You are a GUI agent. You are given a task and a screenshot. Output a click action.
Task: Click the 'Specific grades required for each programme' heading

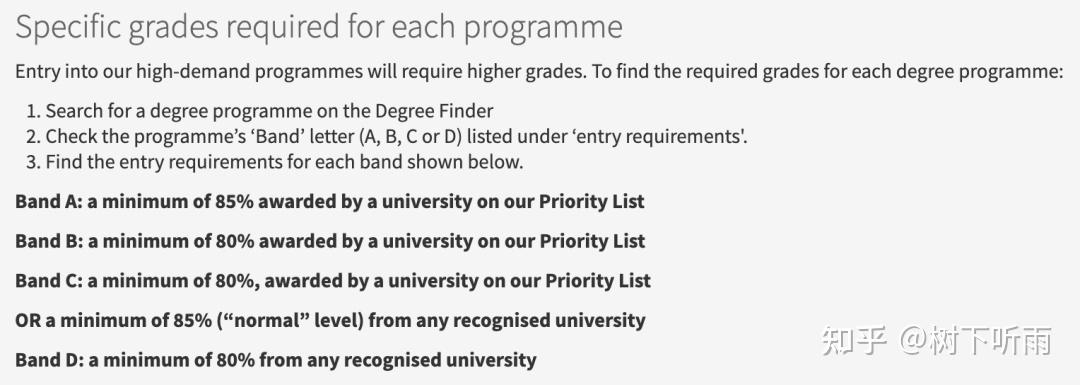click(319, 28)
